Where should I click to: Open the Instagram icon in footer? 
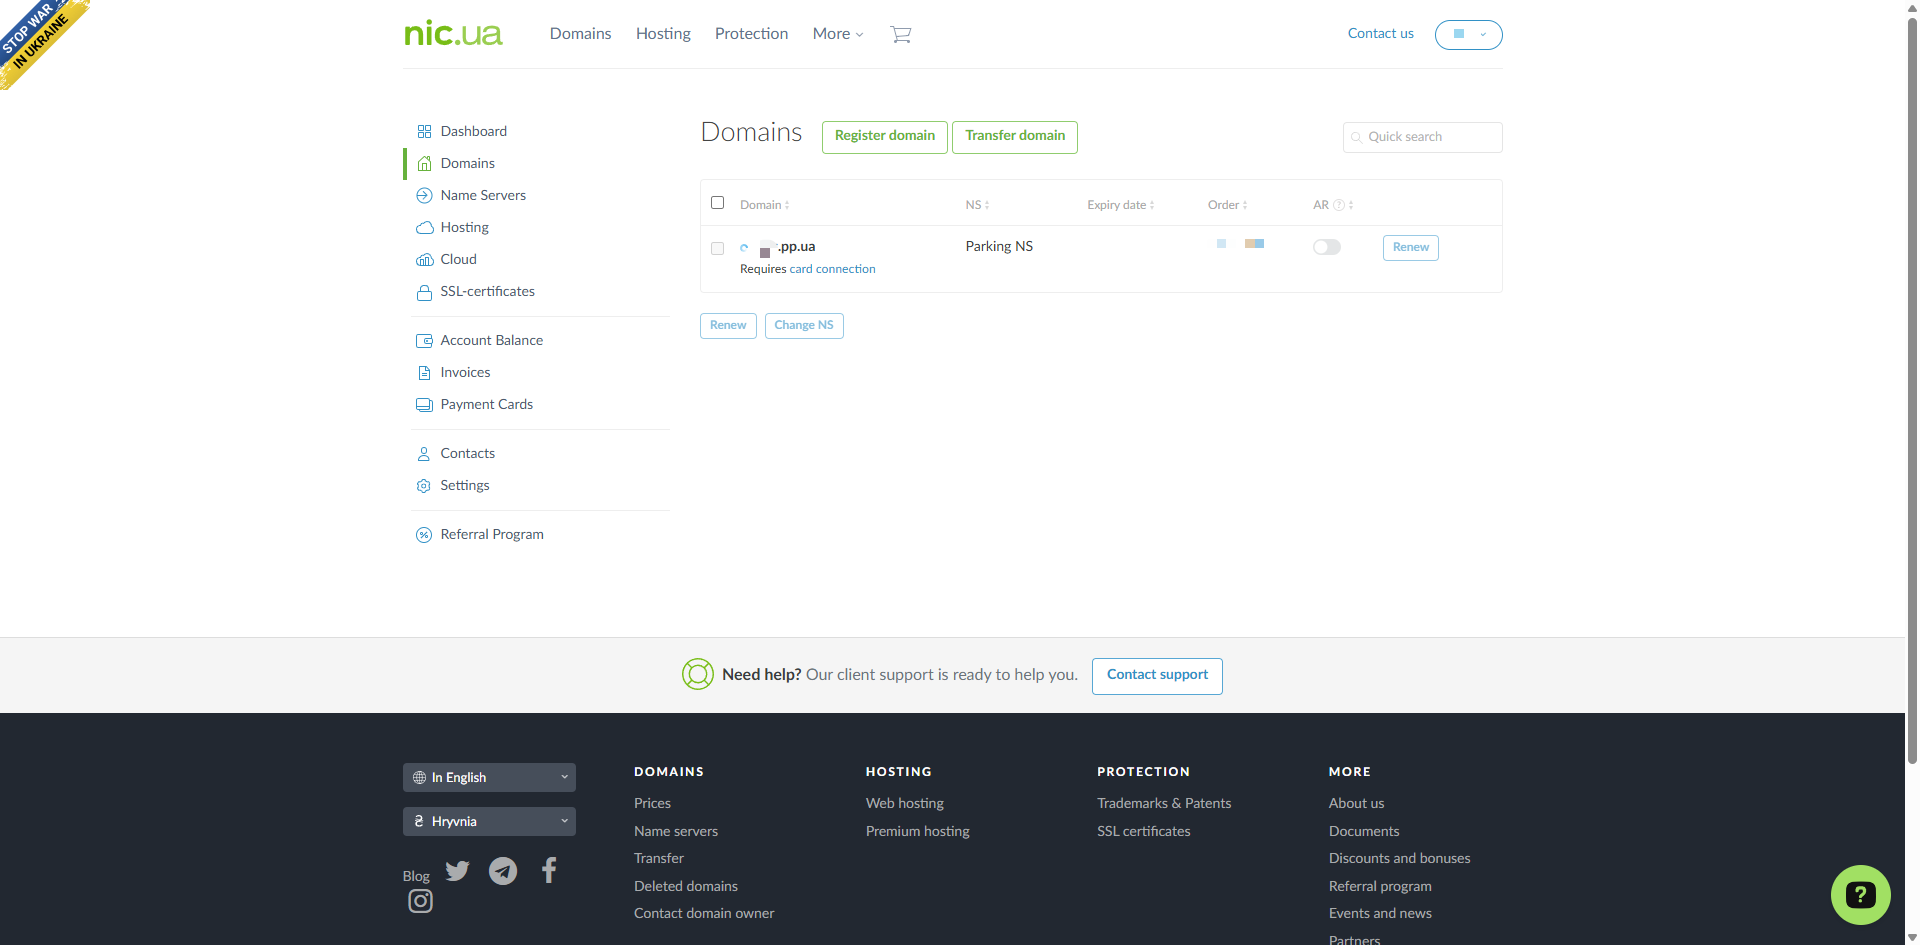420,902
